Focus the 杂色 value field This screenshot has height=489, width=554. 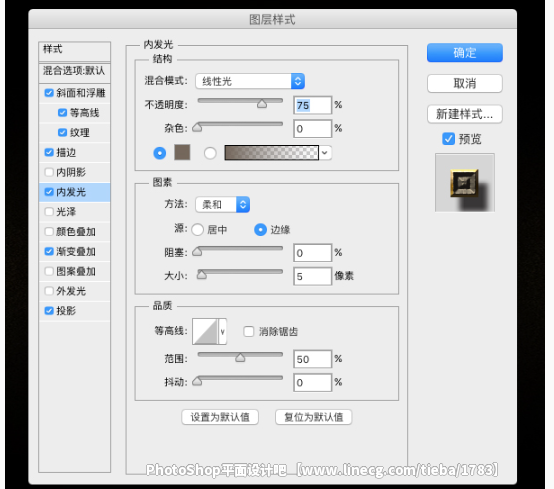tap(312, 129)
